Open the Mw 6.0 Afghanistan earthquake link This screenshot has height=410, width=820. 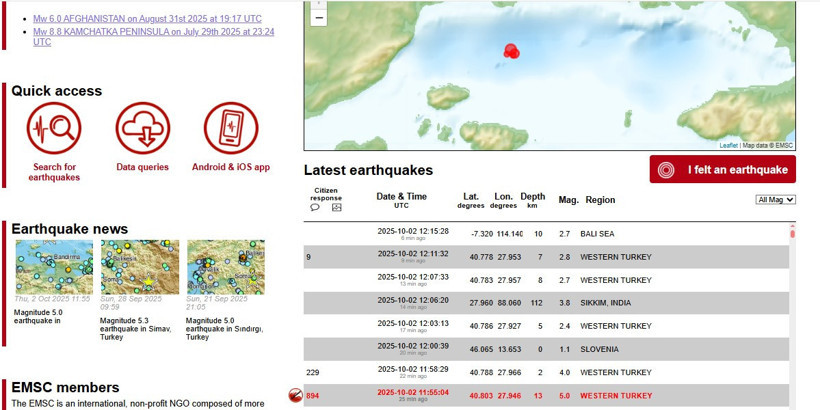(x=147, y=19)
